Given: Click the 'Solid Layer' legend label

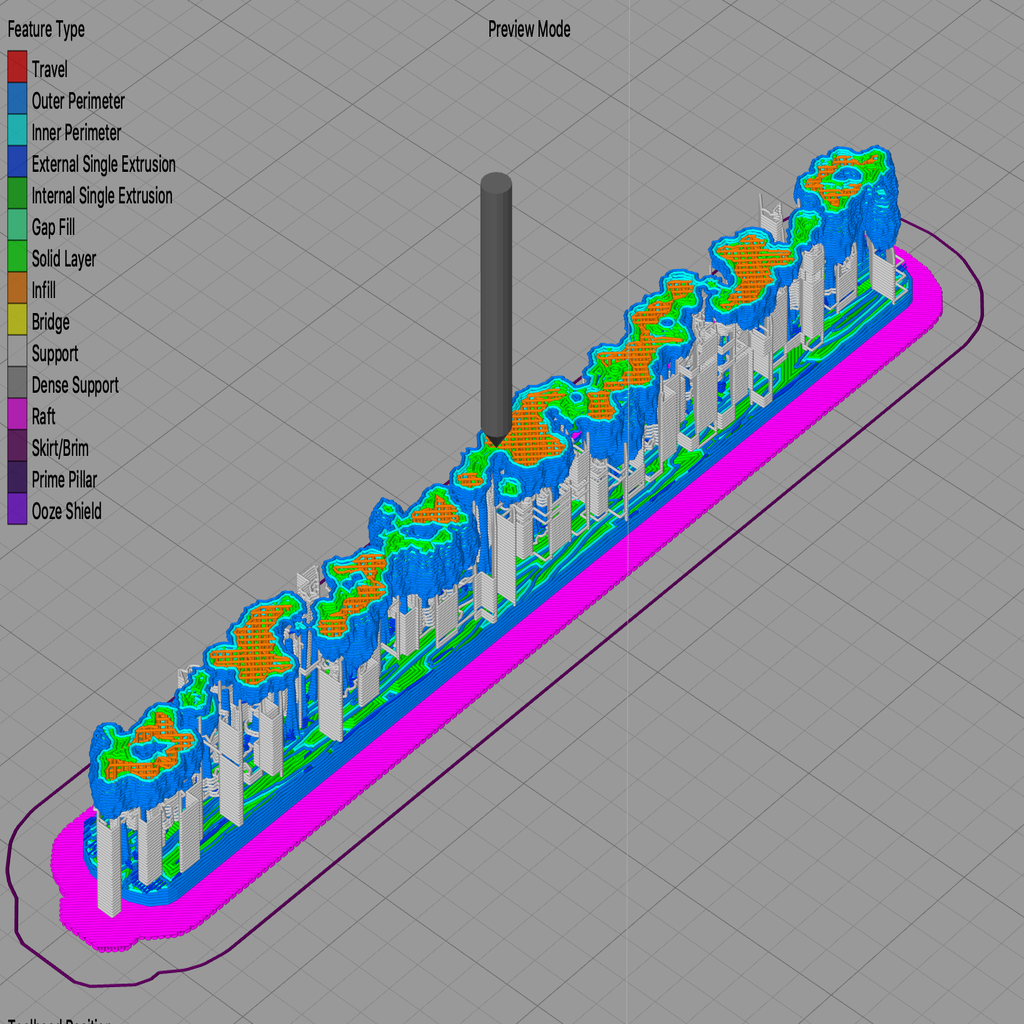Looking at the screenshot, I should pos(64,259).
